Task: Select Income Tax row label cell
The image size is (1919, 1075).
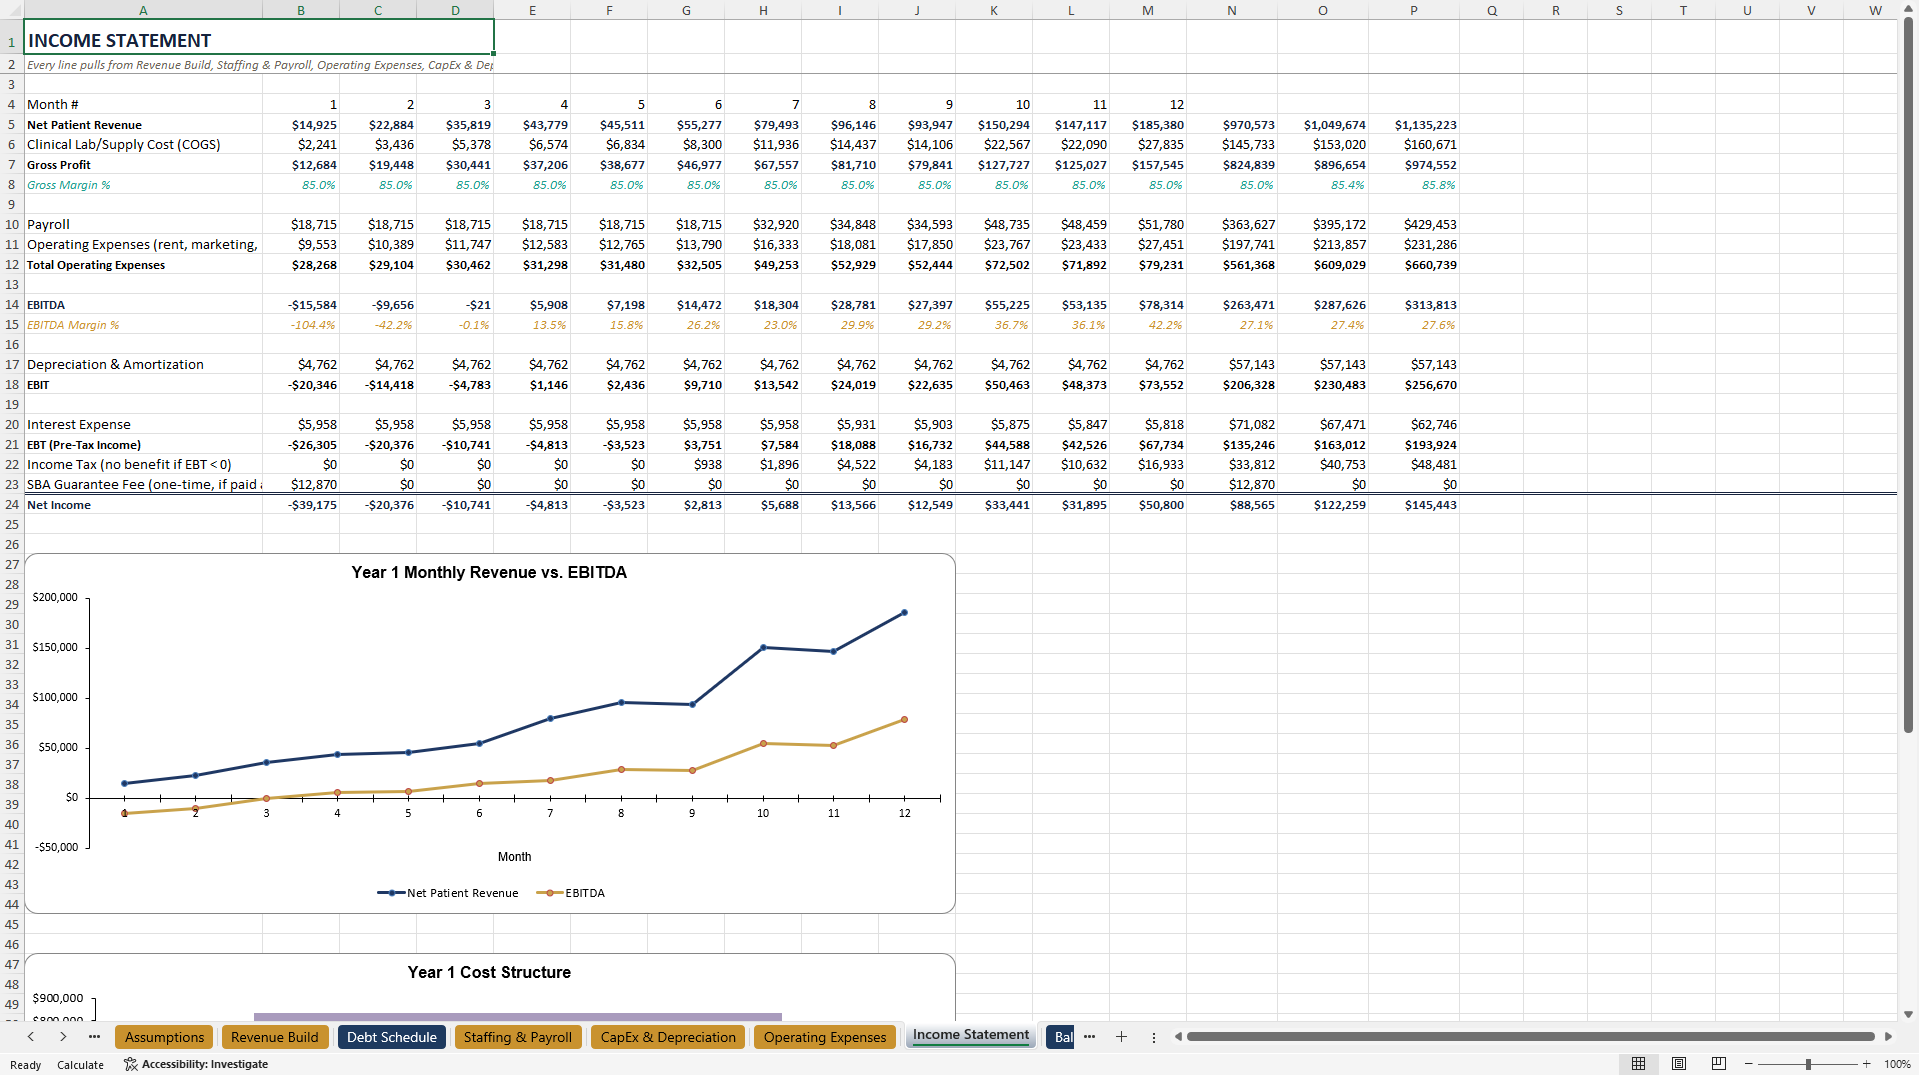Action: tap(143, 464)
